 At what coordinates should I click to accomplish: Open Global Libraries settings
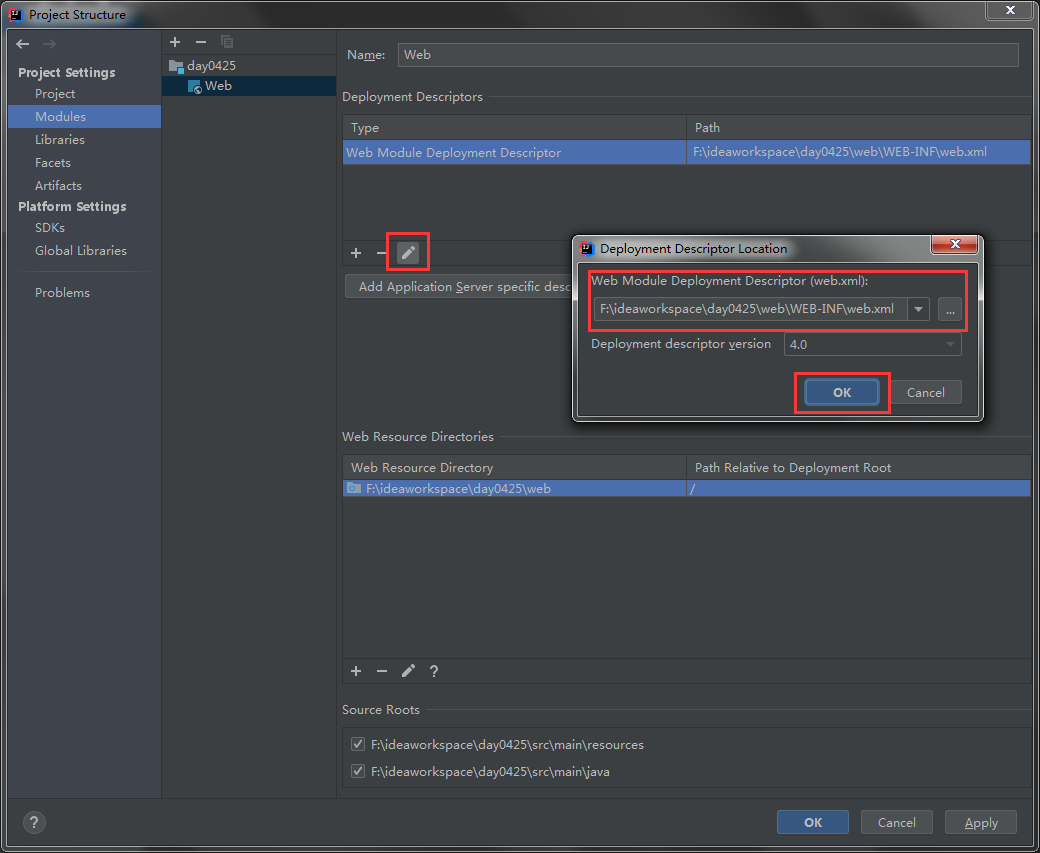click(x=81, y=251)
